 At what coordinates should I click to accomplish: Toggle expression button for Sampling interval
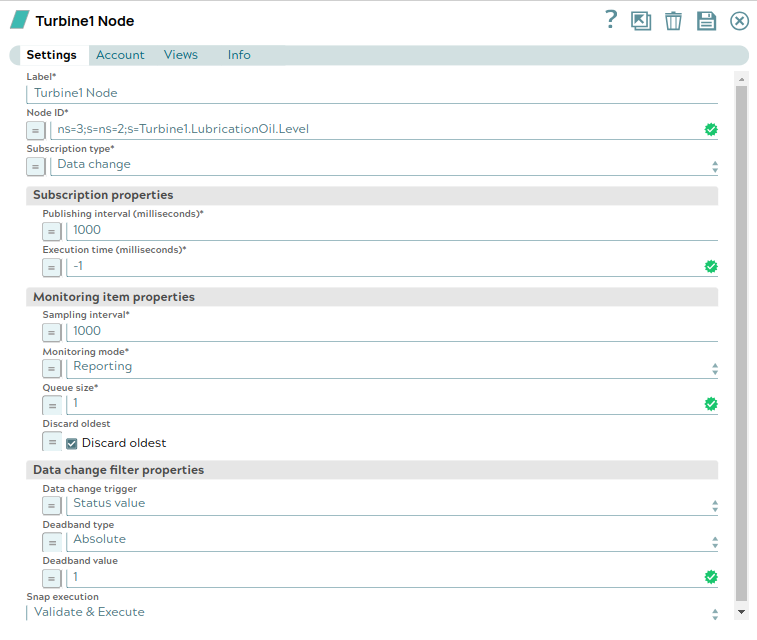coord(51,333)
